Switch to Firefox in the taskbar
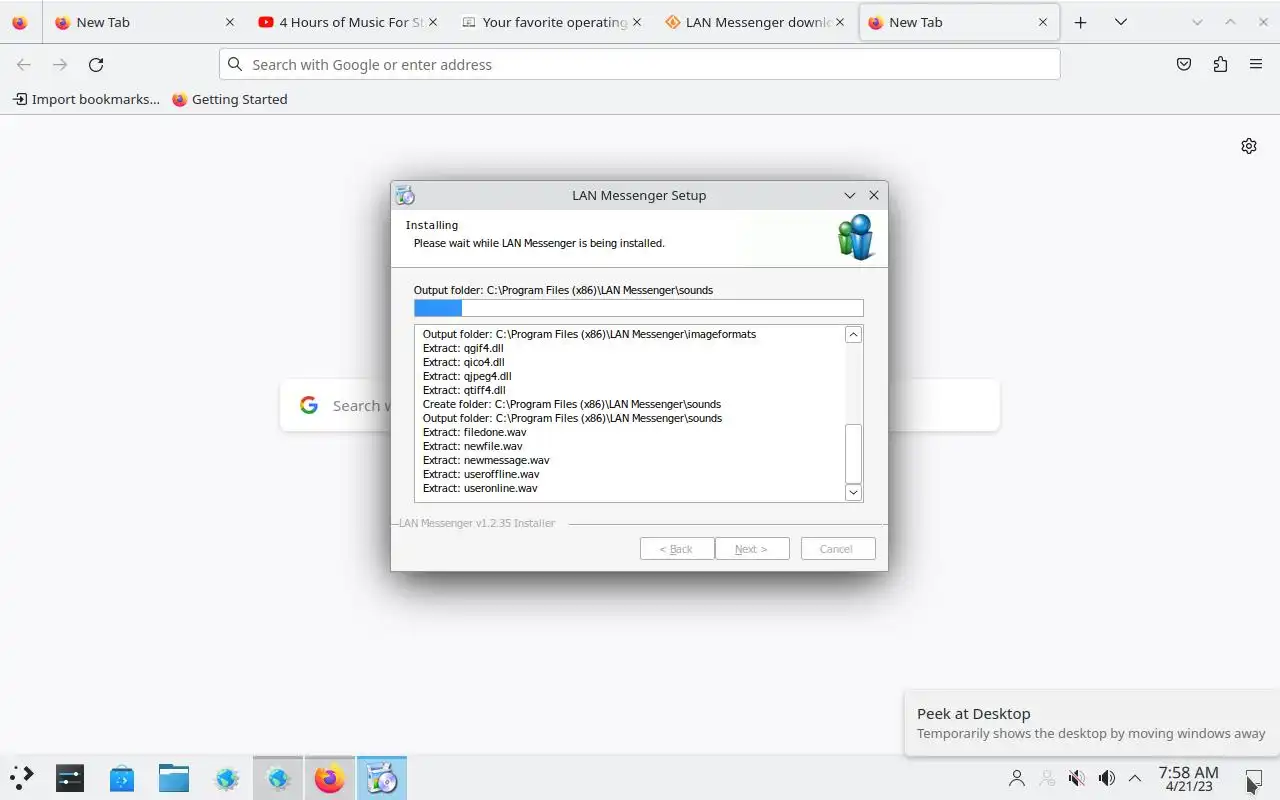 pos(330,778)
